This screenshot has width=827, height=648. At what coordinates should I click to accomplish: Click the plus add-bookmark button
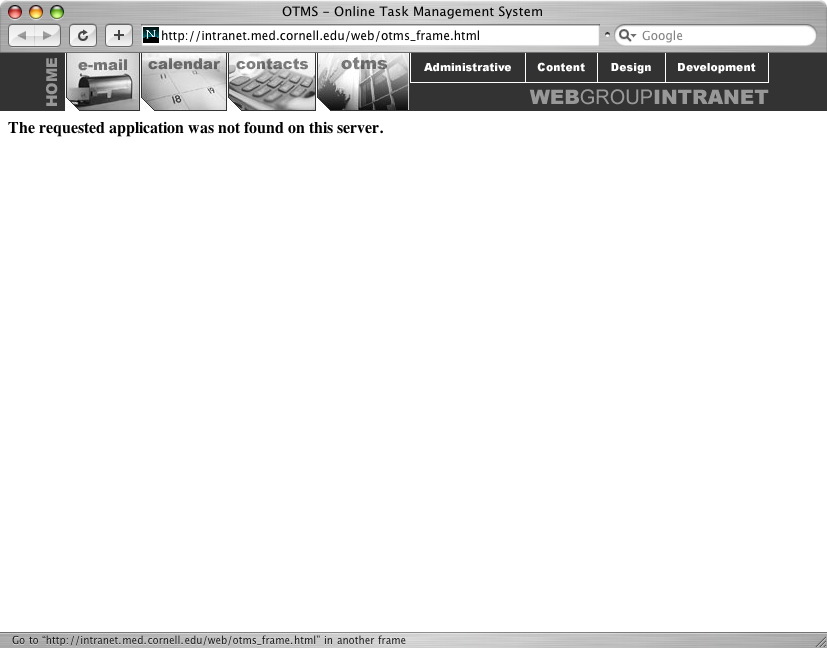coord(118,35)
